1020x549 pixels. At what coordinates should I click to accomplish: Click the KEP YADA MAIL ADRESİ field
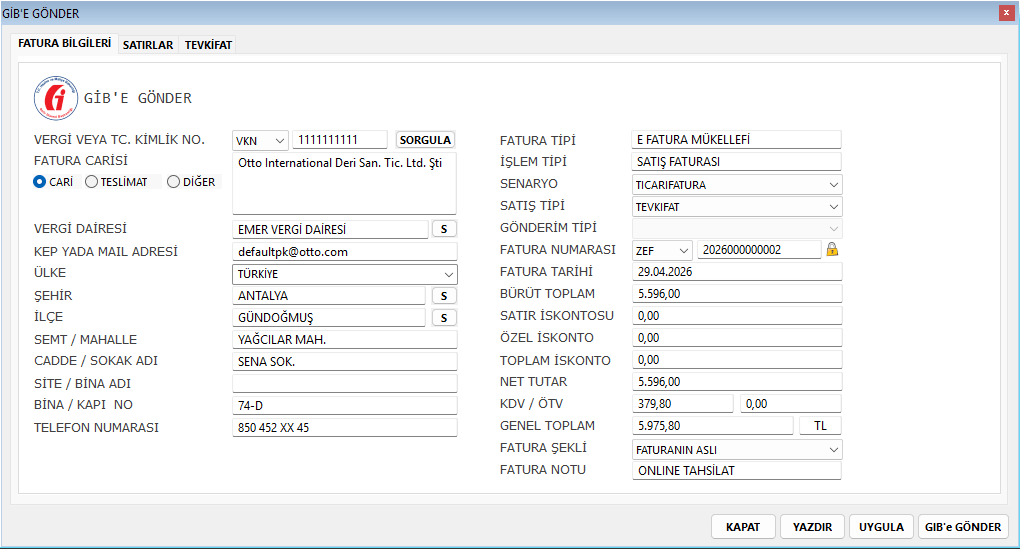tap(345, 252)
